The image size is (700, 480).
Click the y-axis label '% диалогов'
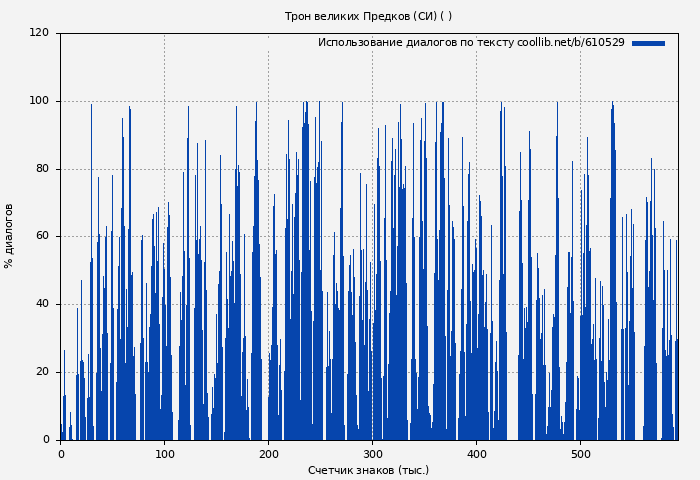coord(9,236)
